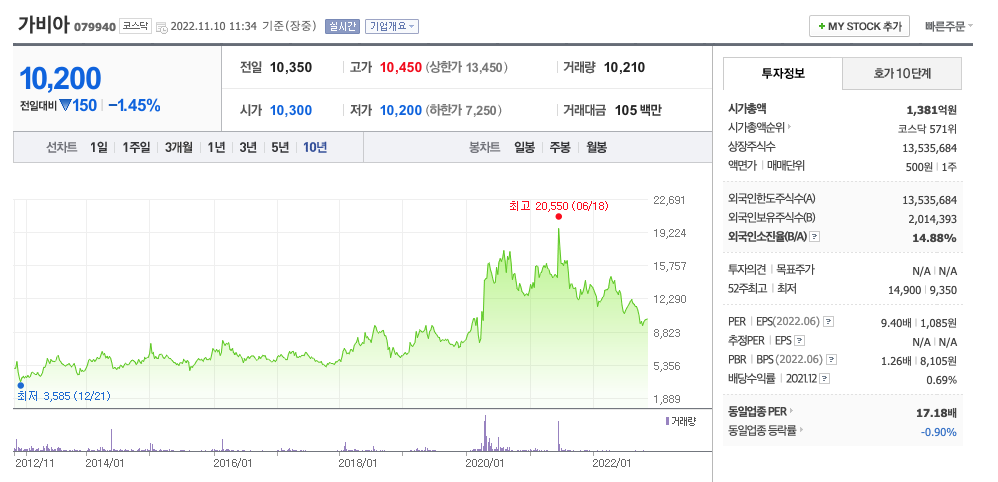The height and width of the screenshot is (482, 998).
Task: Open help icon beside 외국인소진율(B/A)
Action: tap(815, 236)
